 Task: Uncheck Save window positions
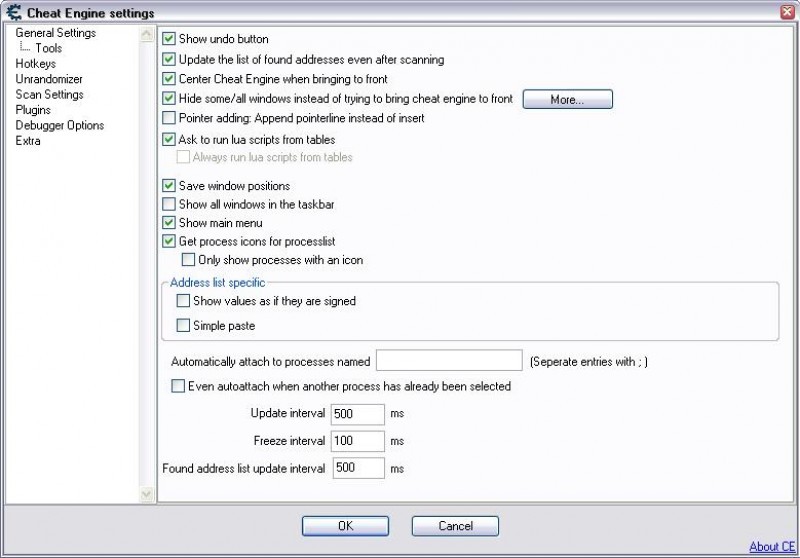[168, 186]
